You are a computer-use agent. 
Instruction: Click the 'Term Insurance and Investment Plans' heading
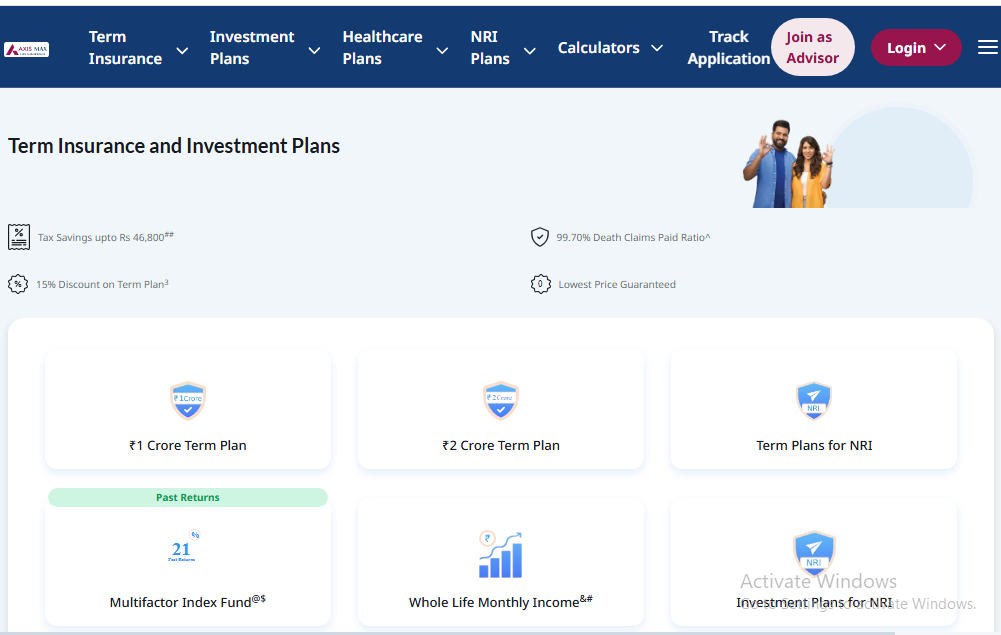coord(174,146)
